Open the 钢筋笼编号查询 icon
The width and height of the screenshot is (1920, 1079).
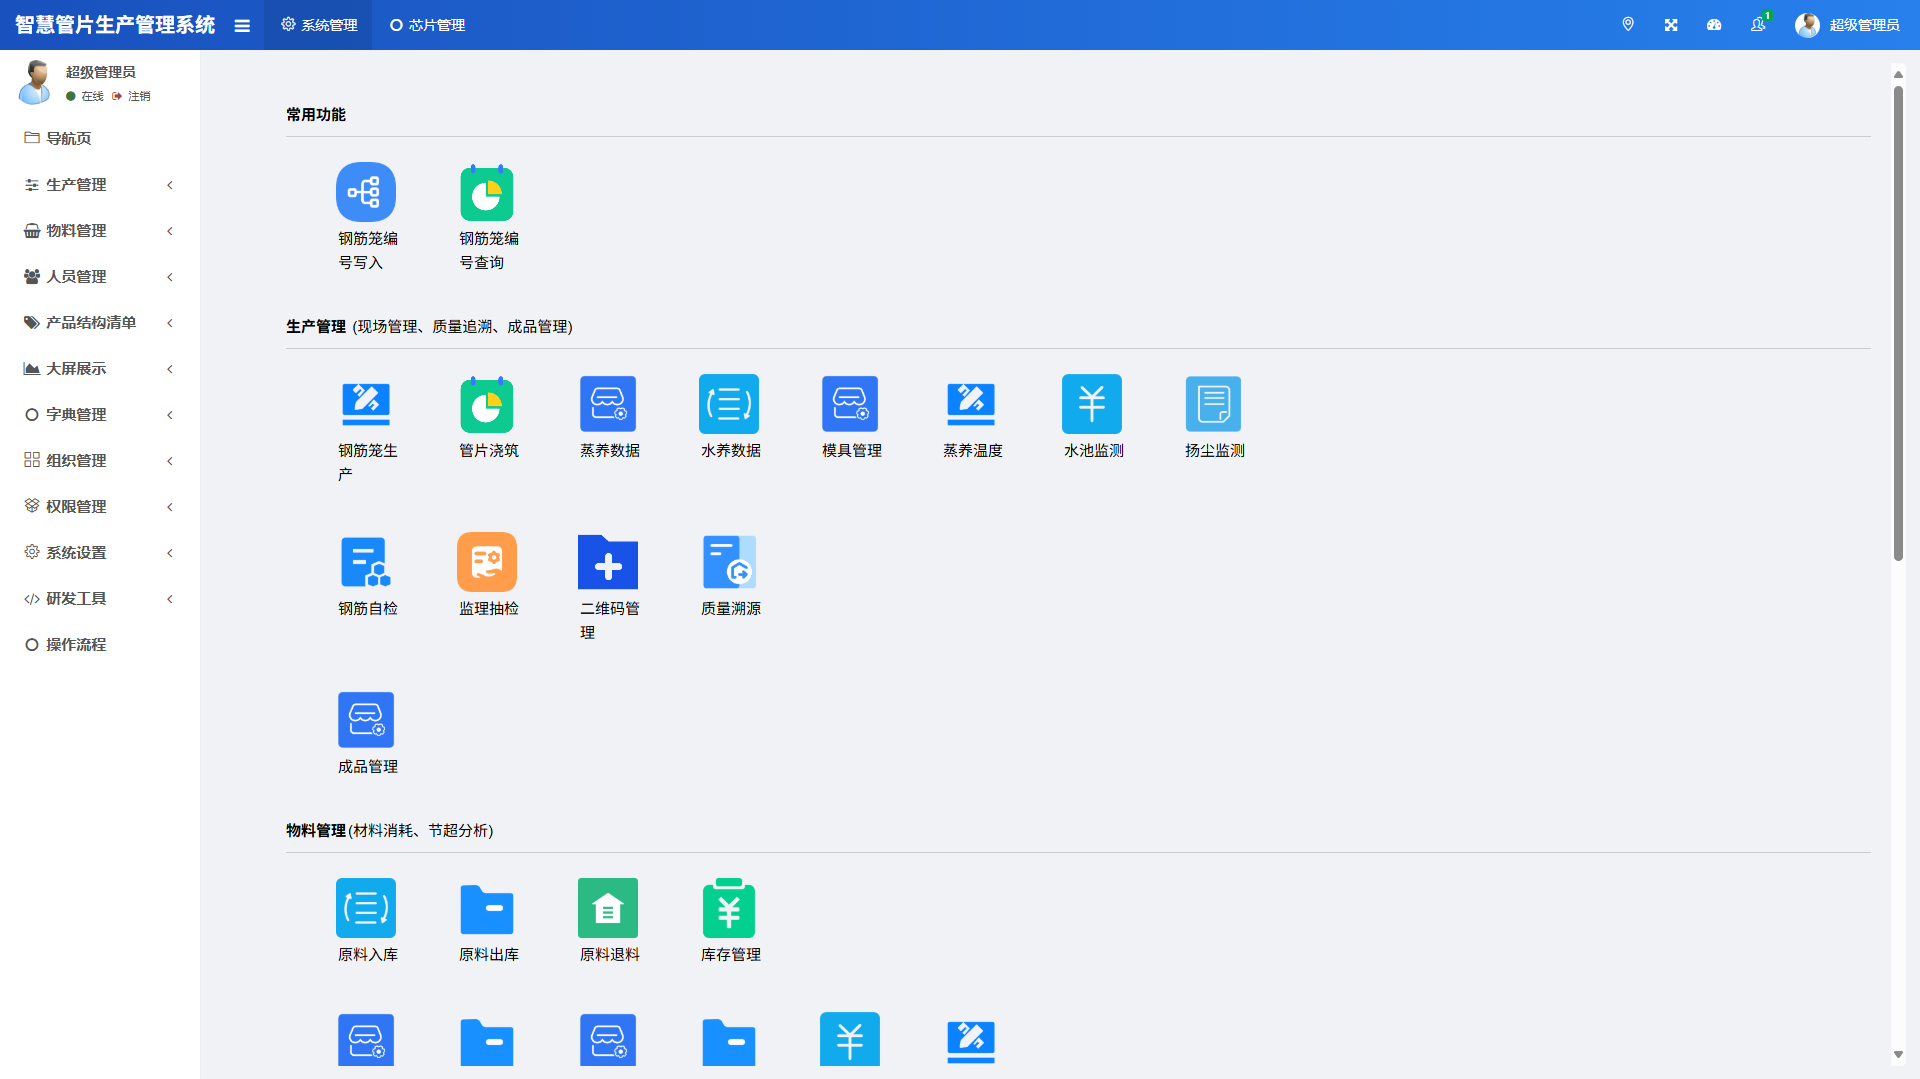tap(487, 192)
